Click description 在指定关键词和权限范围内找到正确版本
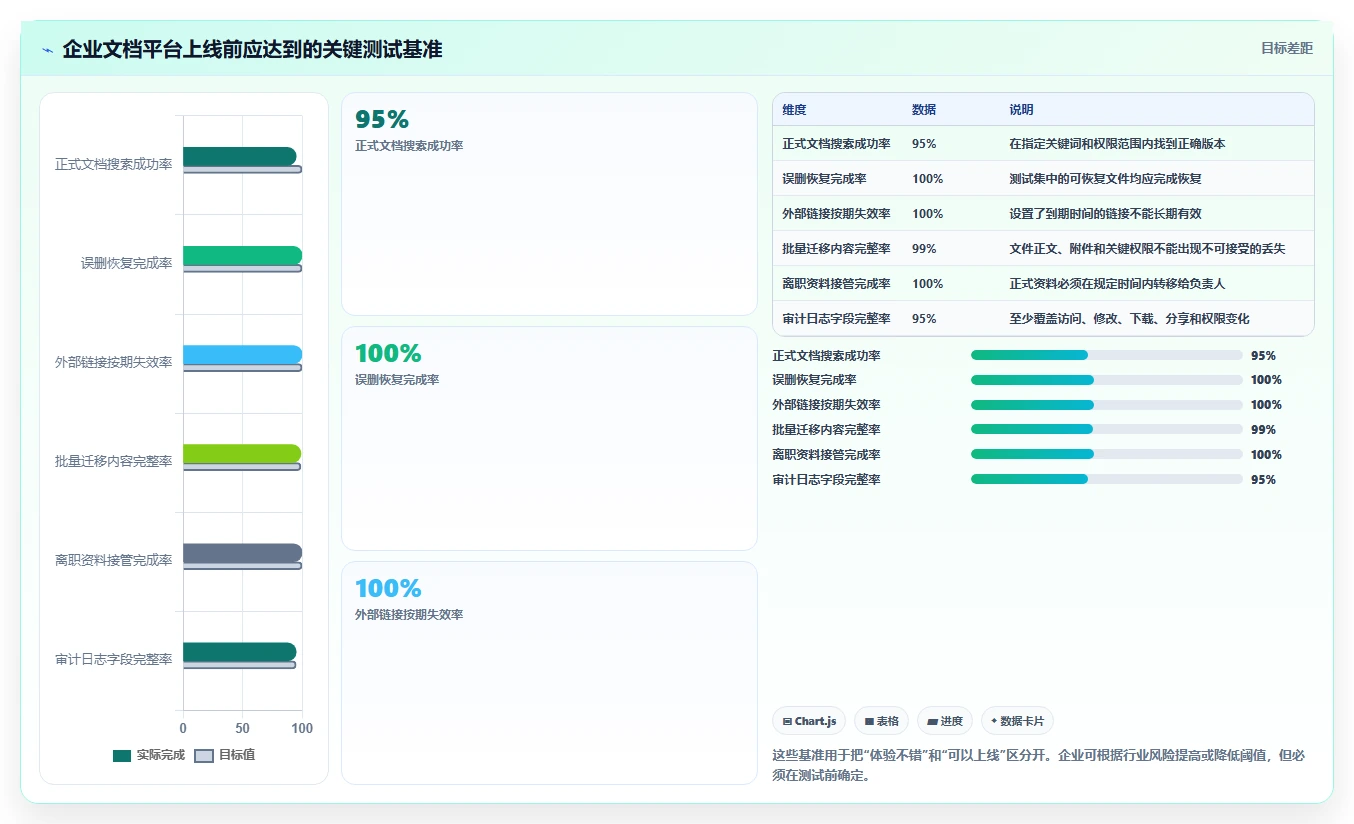 click(1117, 144)
